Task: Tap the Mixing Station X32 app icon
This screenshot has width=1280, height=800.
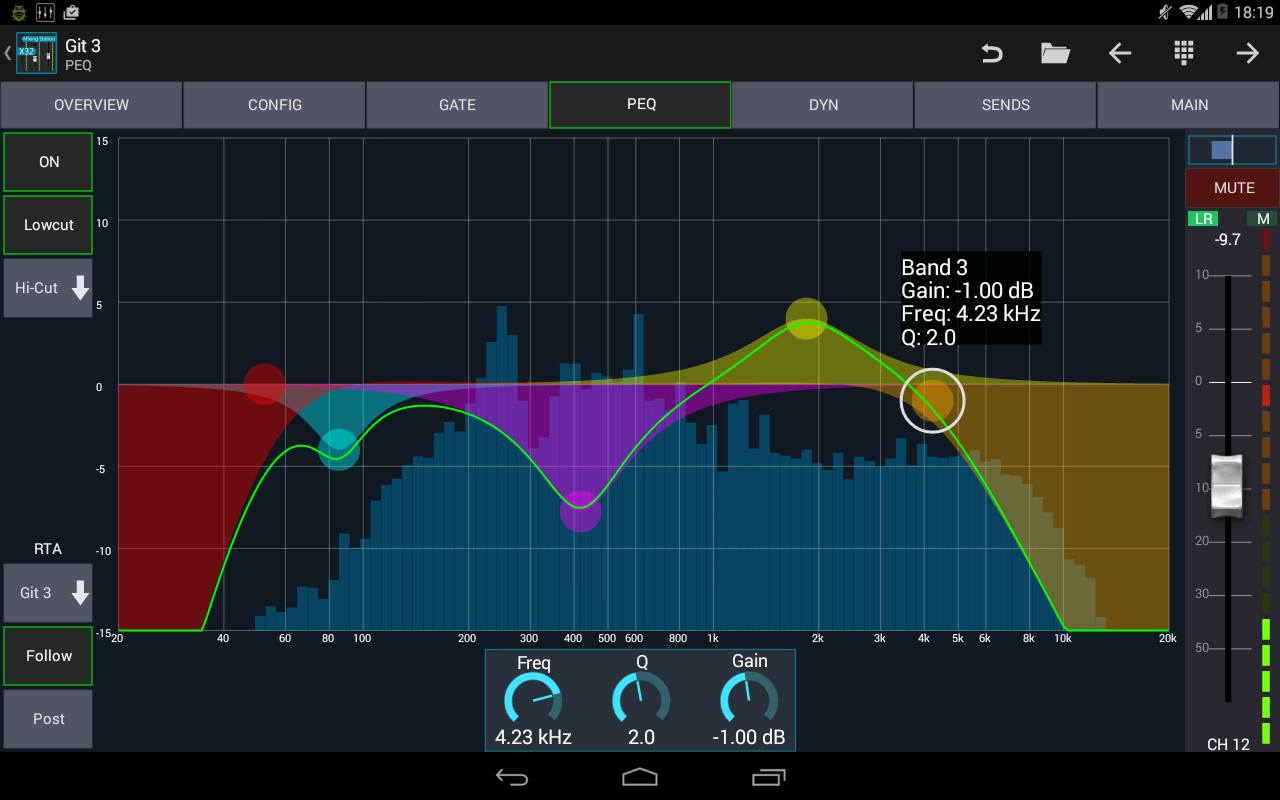Action: [x=35, y=52]
